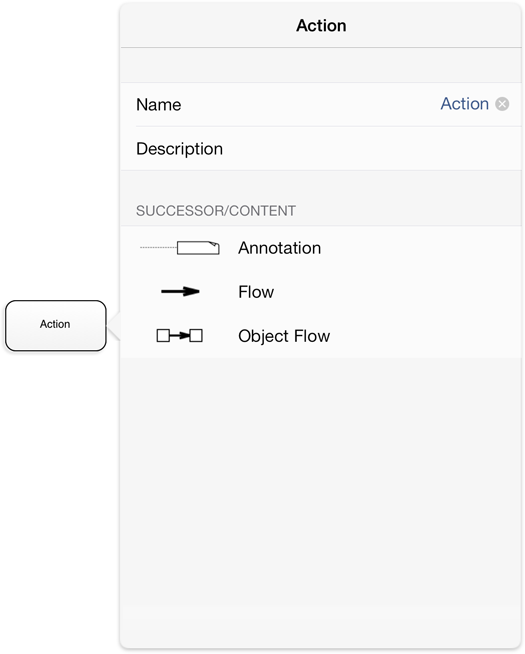Click the Annotation text label
Screen dimensions: 525x654
point(279,248)
